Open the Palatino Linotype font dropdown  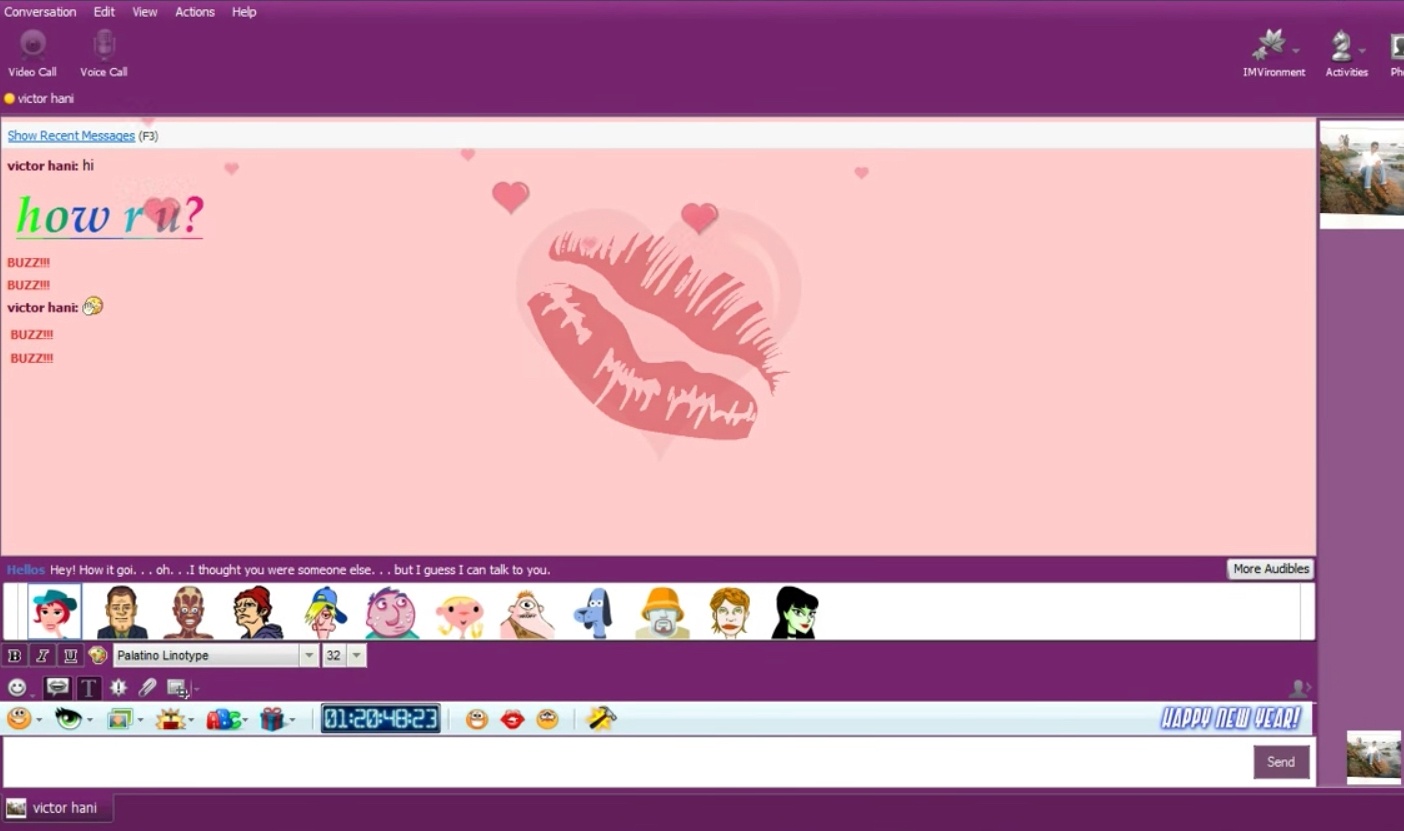309,656
